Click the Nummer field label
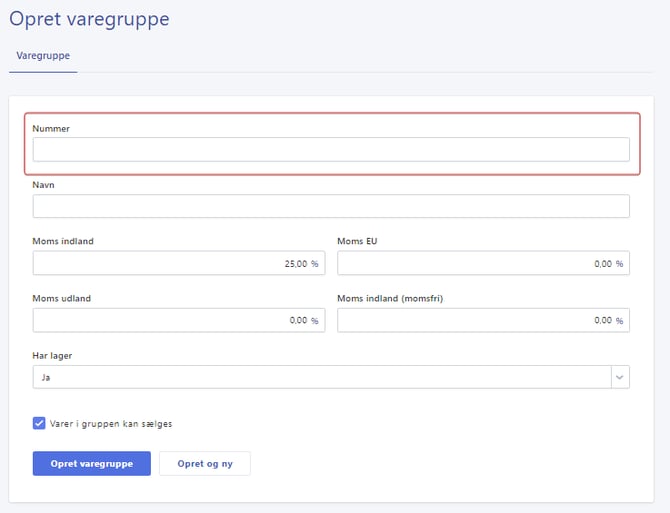This screenshot has height=513, width=670. click(51, 128)
